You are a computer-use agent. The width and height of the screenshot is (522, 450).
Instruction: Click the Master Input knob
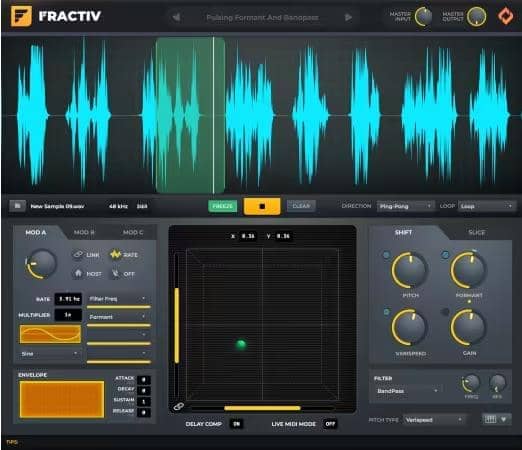423,16
